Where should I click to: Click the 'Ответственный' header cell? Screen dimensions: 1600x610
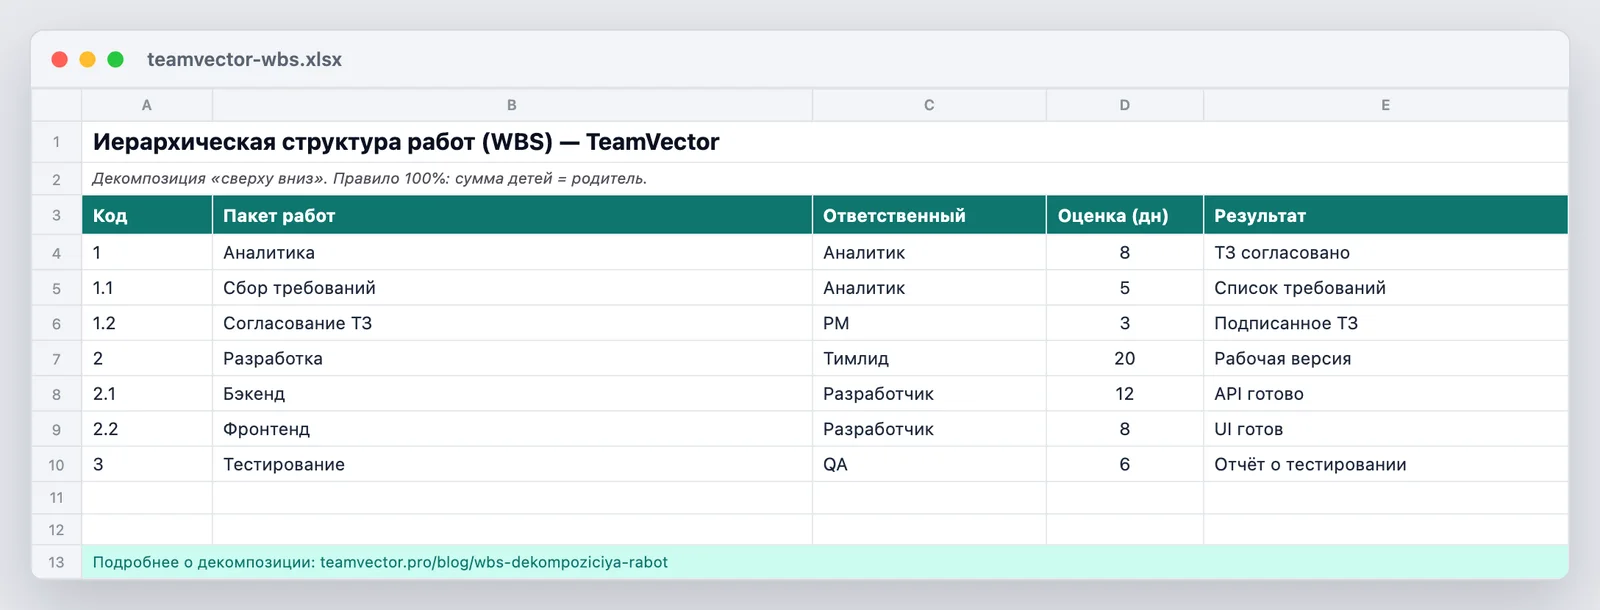(x=929, y=215)
